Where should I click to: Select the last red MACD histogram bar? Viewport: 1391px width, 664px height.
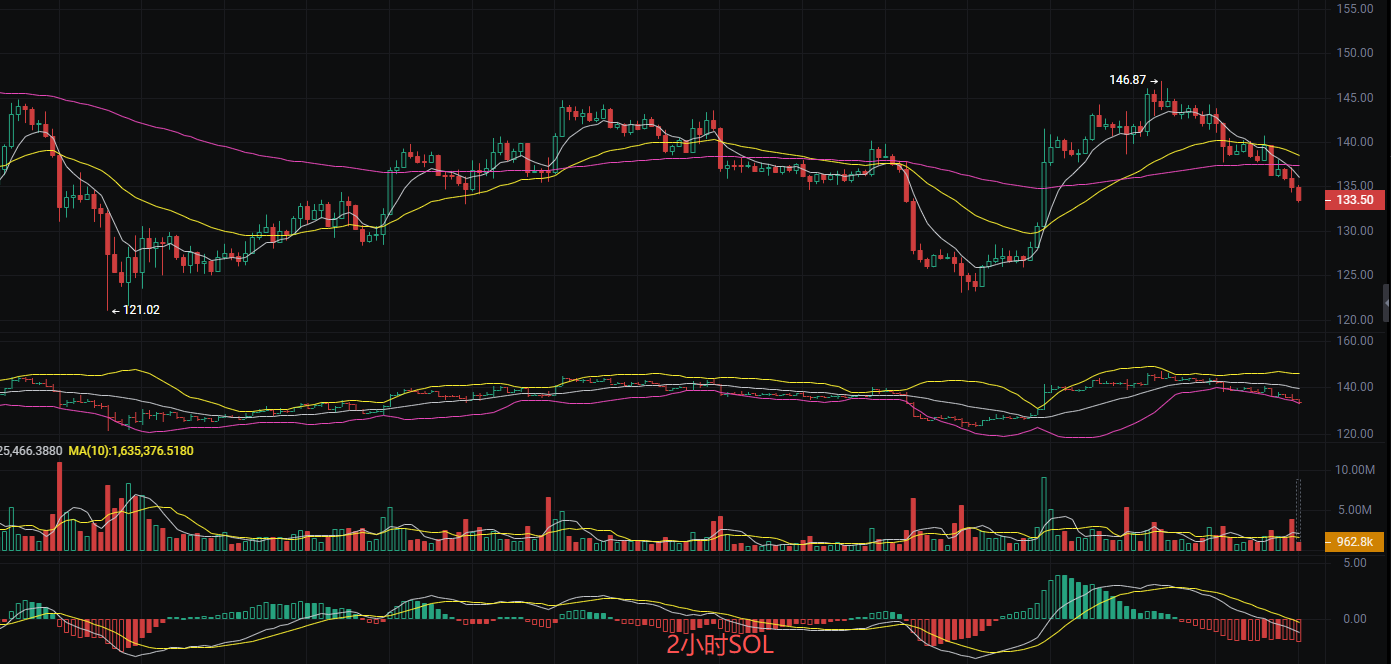[1299, 630]
